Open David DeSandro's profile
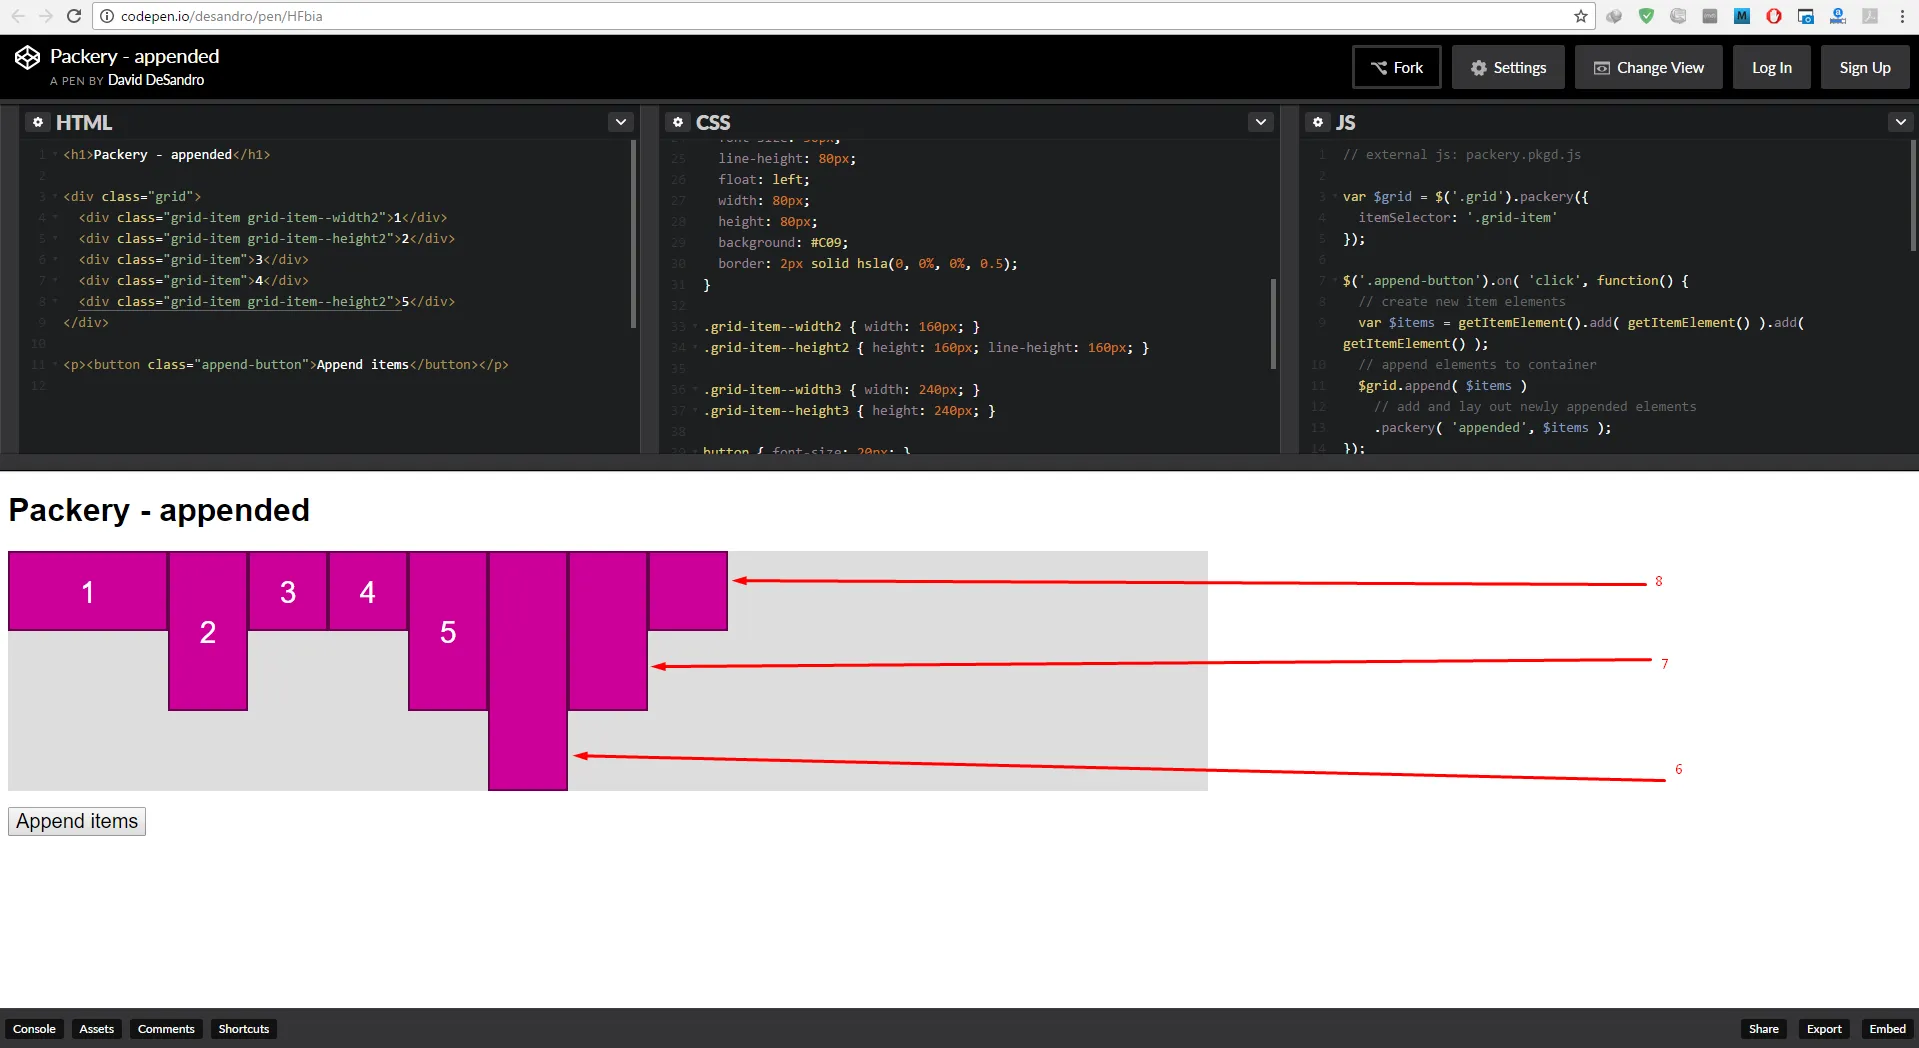This screenshot has width=1919, height=1048. [x=156, y=80]
